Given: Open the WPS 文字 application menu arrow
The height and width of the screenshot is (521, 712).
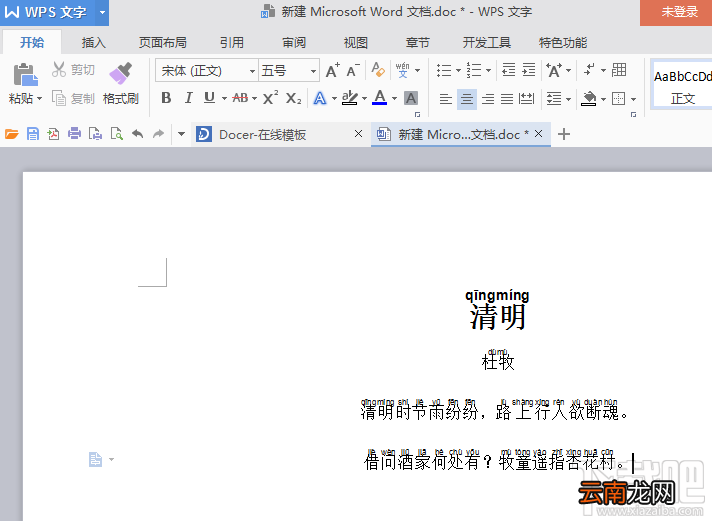Looking at the screenshot, I should (102, 12).
